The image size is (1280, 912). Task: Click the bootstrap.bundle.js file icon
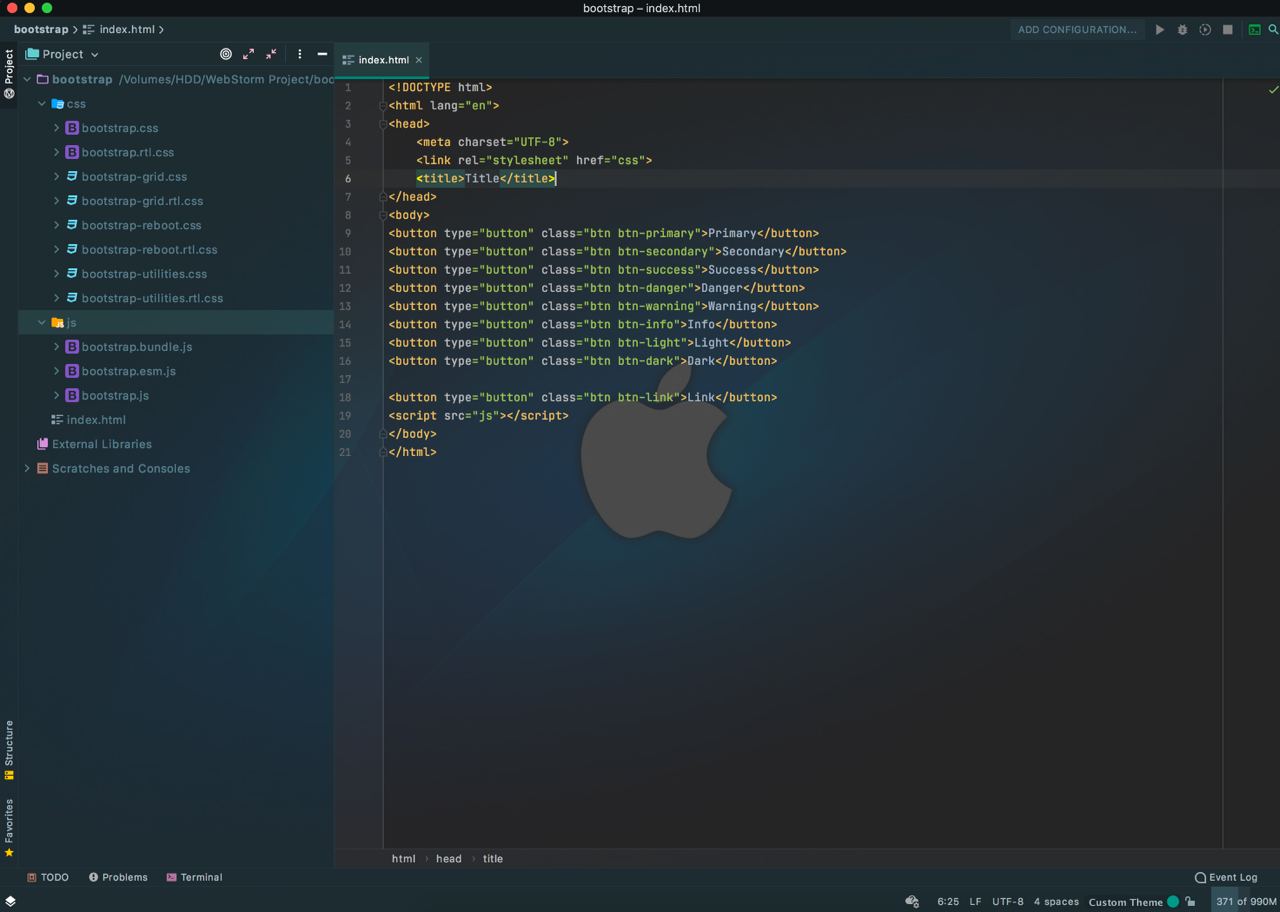(x=72, y=347)
